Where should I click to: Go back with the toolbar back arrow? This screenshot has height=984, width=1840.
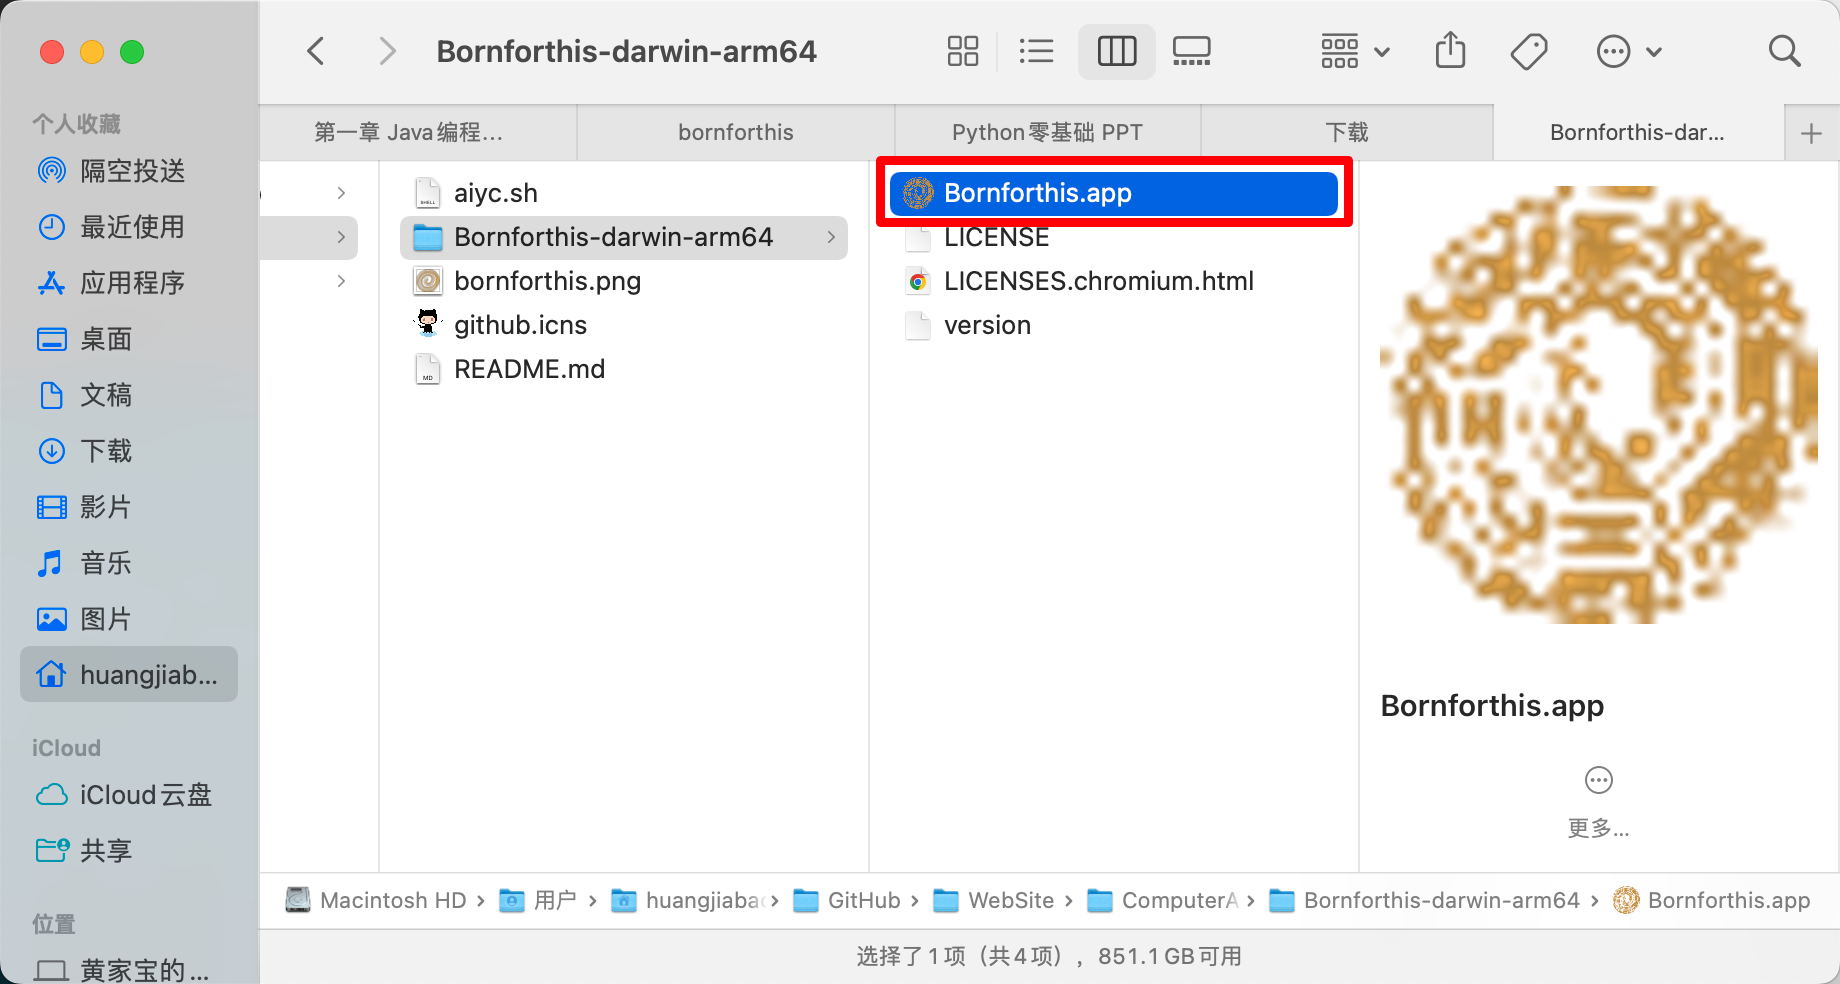316,51
